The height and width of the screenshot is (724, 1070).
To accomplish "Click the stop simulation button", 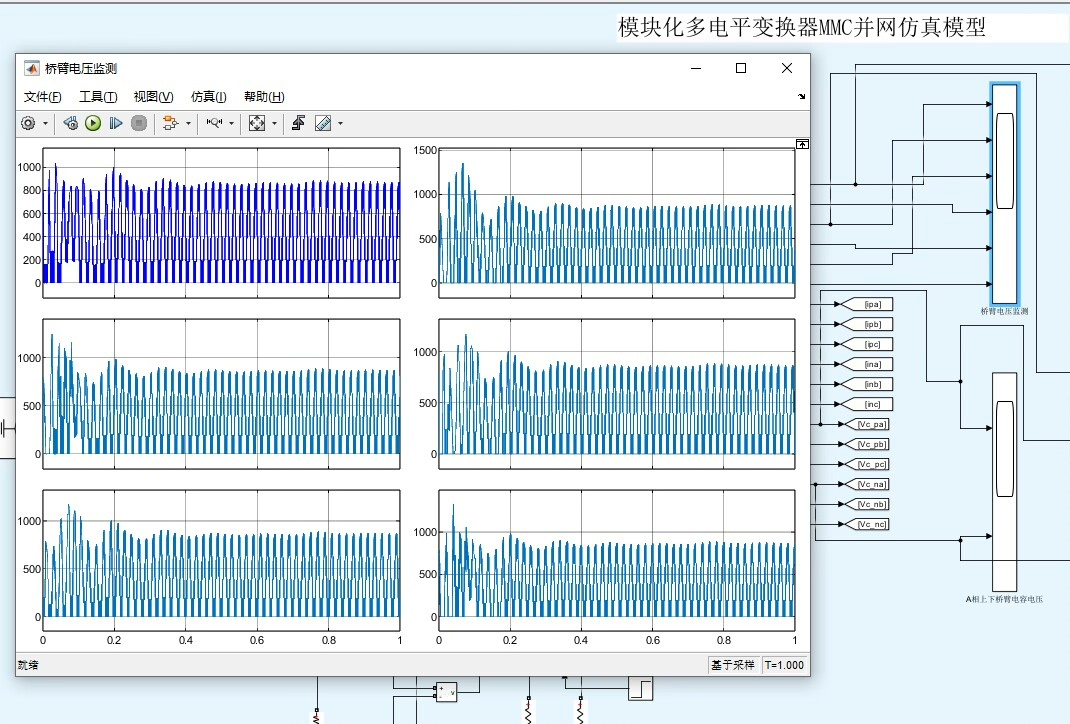I will pos(139,124).
